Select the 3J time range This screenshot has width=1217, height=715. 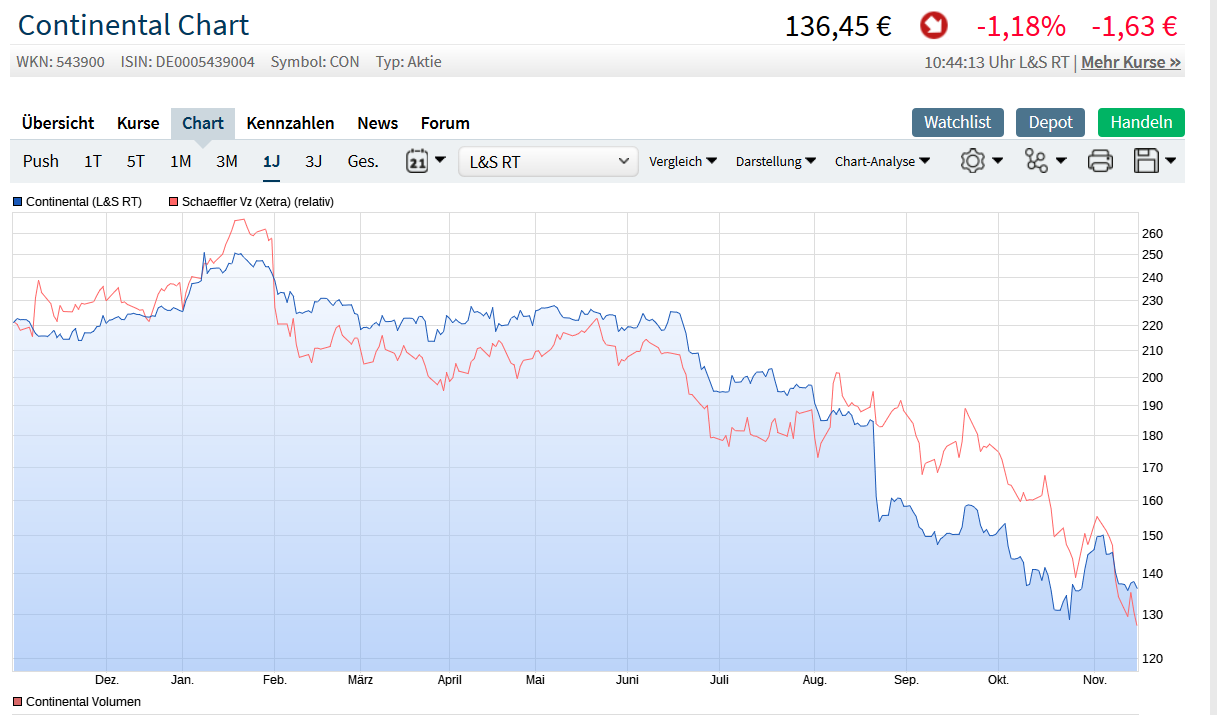pos(314,161)
